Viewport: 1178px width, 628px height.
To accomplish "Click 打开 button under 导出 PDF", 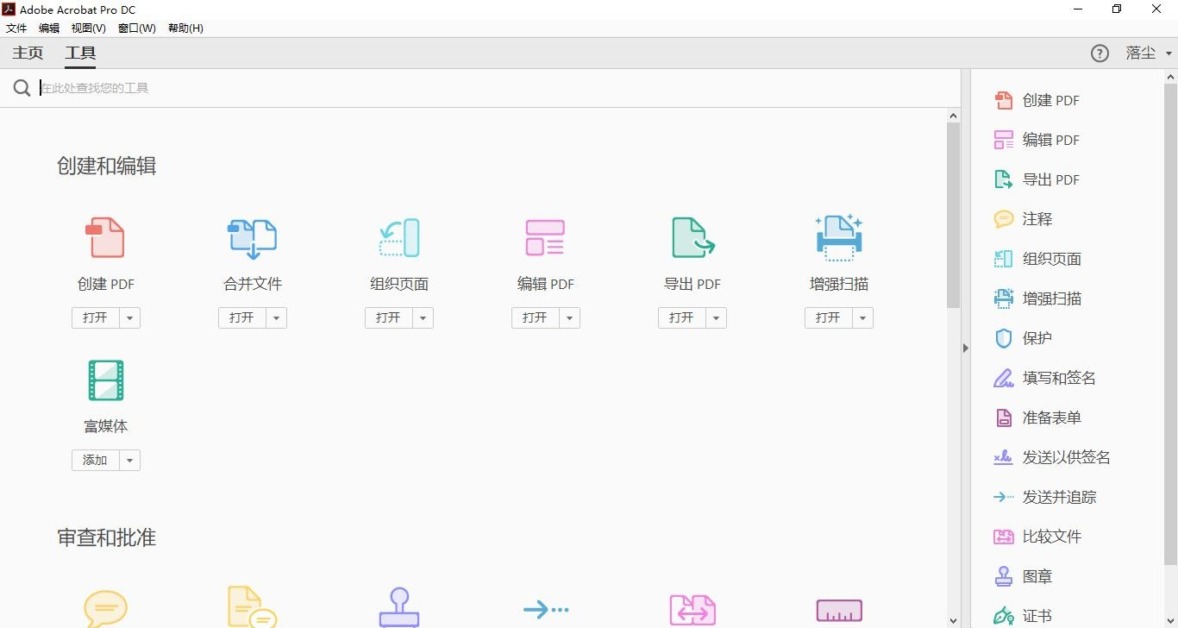I will tap(681, 318).
